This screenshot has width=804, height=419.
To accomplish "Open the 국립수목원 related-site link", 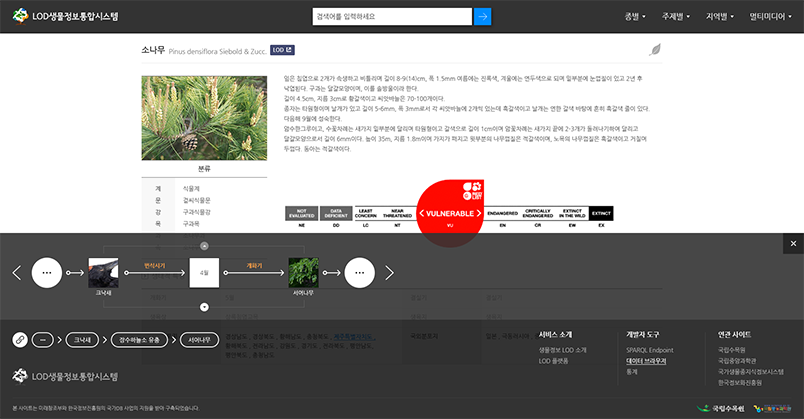I will (x=732, y=350).
